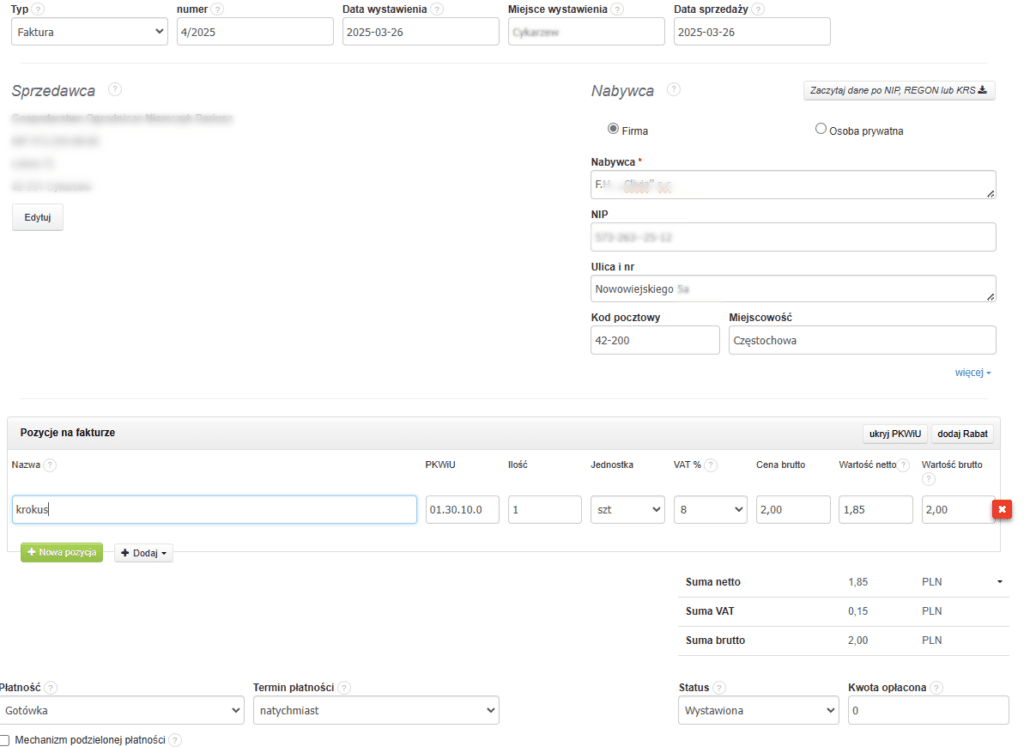Open the Płatność dropdown showing Gotówka
This screenshot has height=747, width=1024.
[122, 710]
